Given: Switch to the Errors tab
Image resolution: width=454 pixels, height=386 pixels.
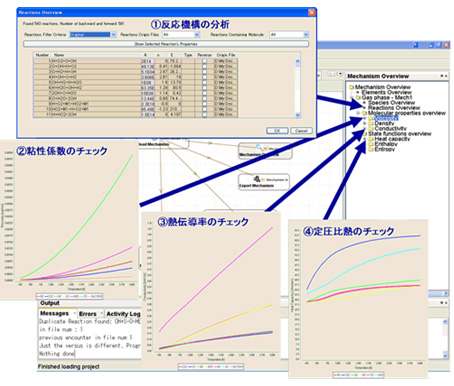Looking at the screenshot, I should 88,314.
